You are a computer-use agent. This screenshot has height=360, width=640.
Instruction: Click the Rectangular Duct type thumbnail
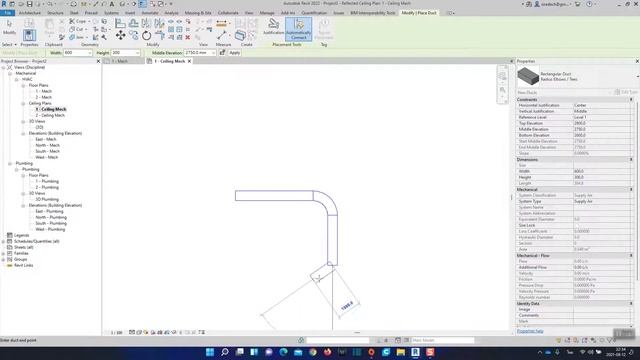coord(528,76)
